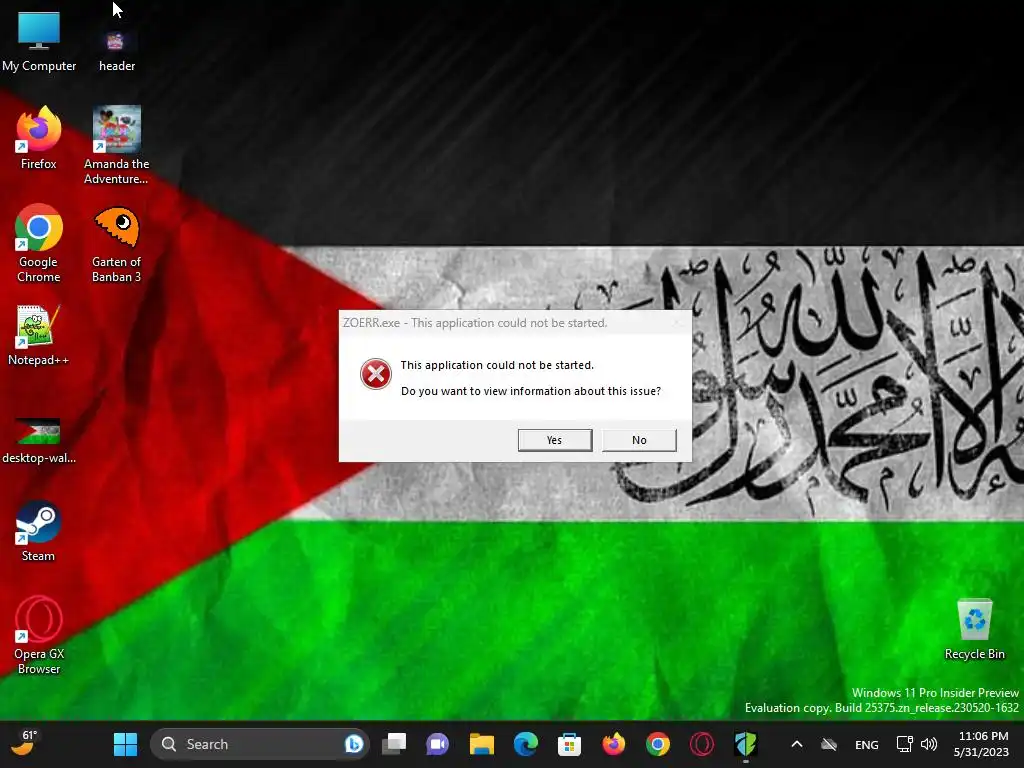Open the weather widget showing 61°
The height and width of the screenshot is (768, 1024).
click(24, 743)
